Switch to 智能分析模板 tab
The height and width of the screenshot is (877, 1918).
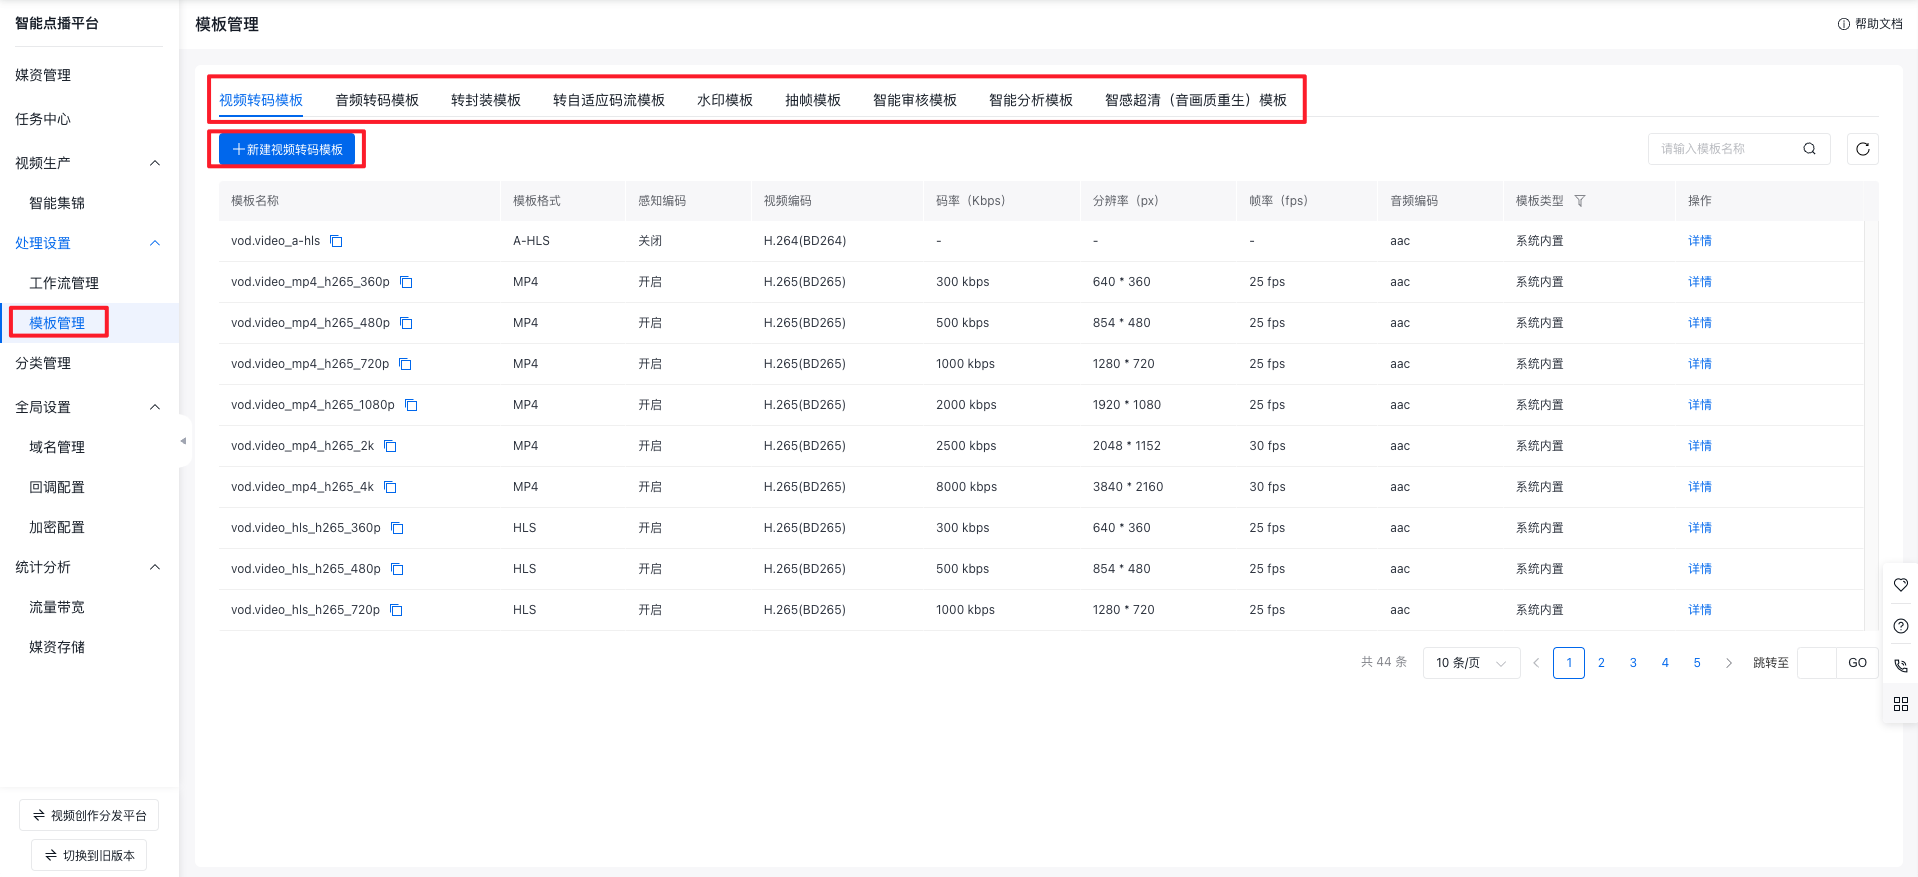[x=1031, y=100]
